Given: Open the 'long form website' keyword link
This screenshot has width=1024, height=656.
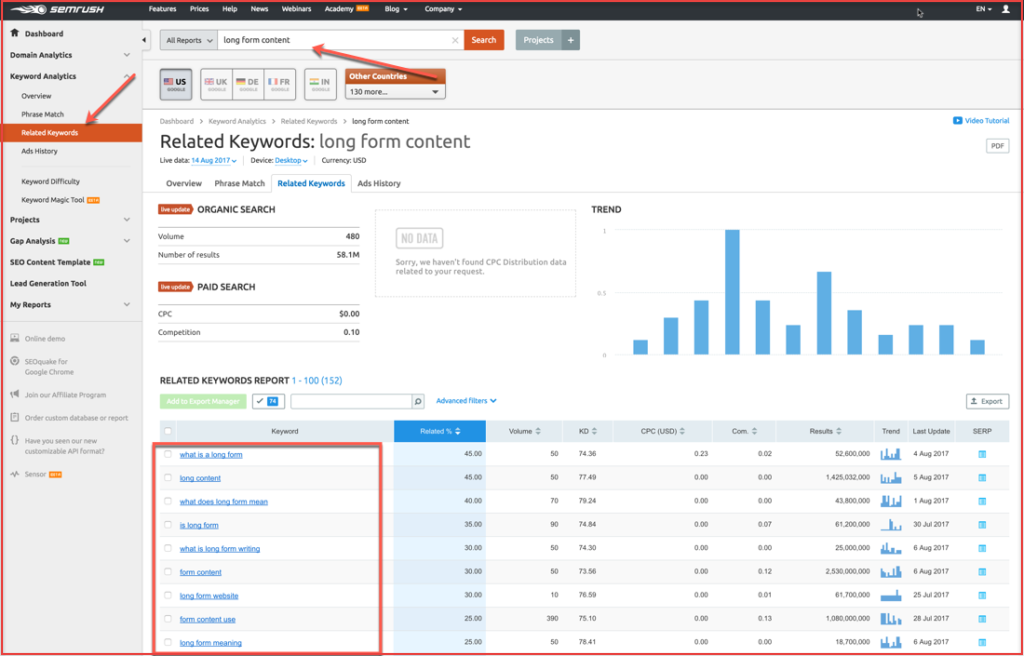Looking at the screenshot, I should point(209,596).
